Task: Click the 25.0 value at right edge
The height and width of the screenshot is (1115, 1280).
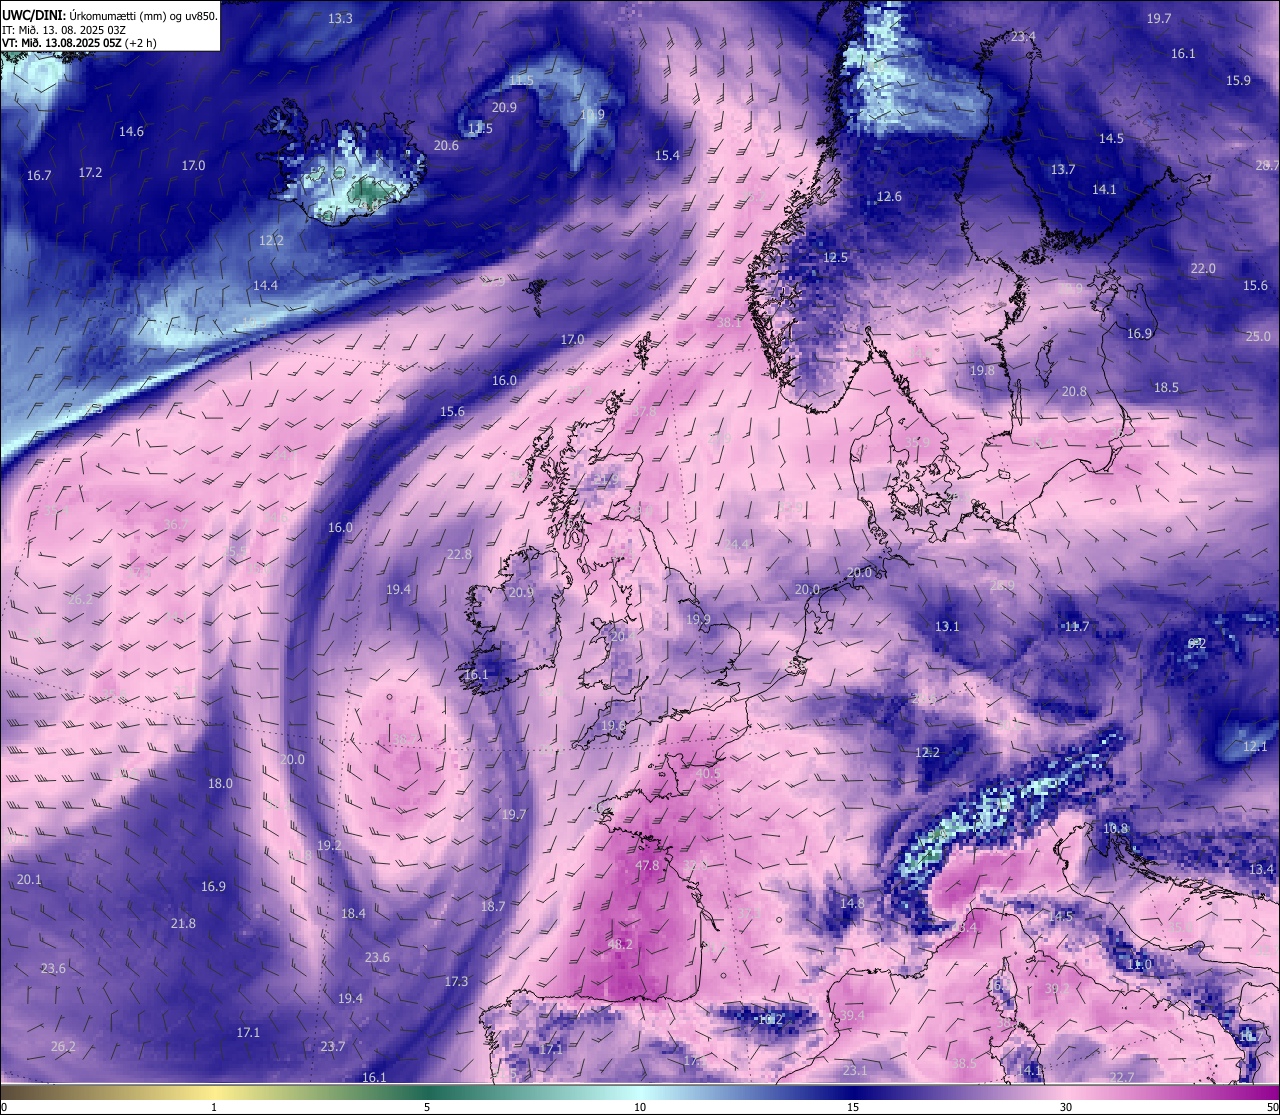Action: click(1258, 337)
